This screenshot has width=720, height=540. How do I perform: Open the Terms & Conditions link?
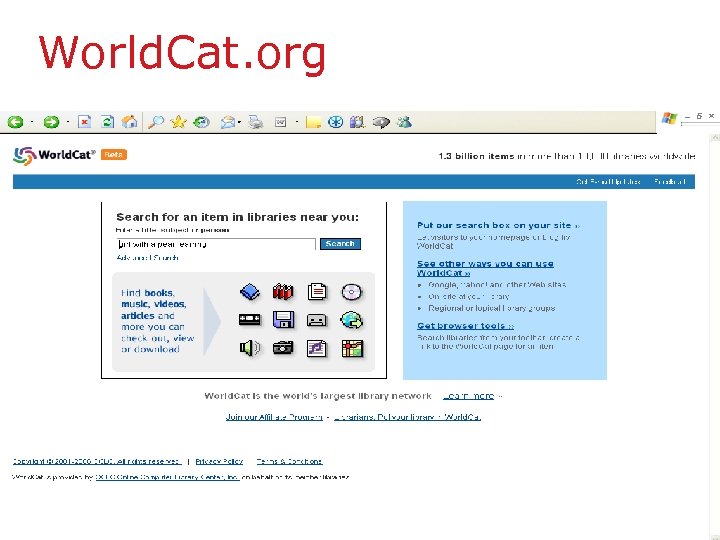click(x=289, y=461)
